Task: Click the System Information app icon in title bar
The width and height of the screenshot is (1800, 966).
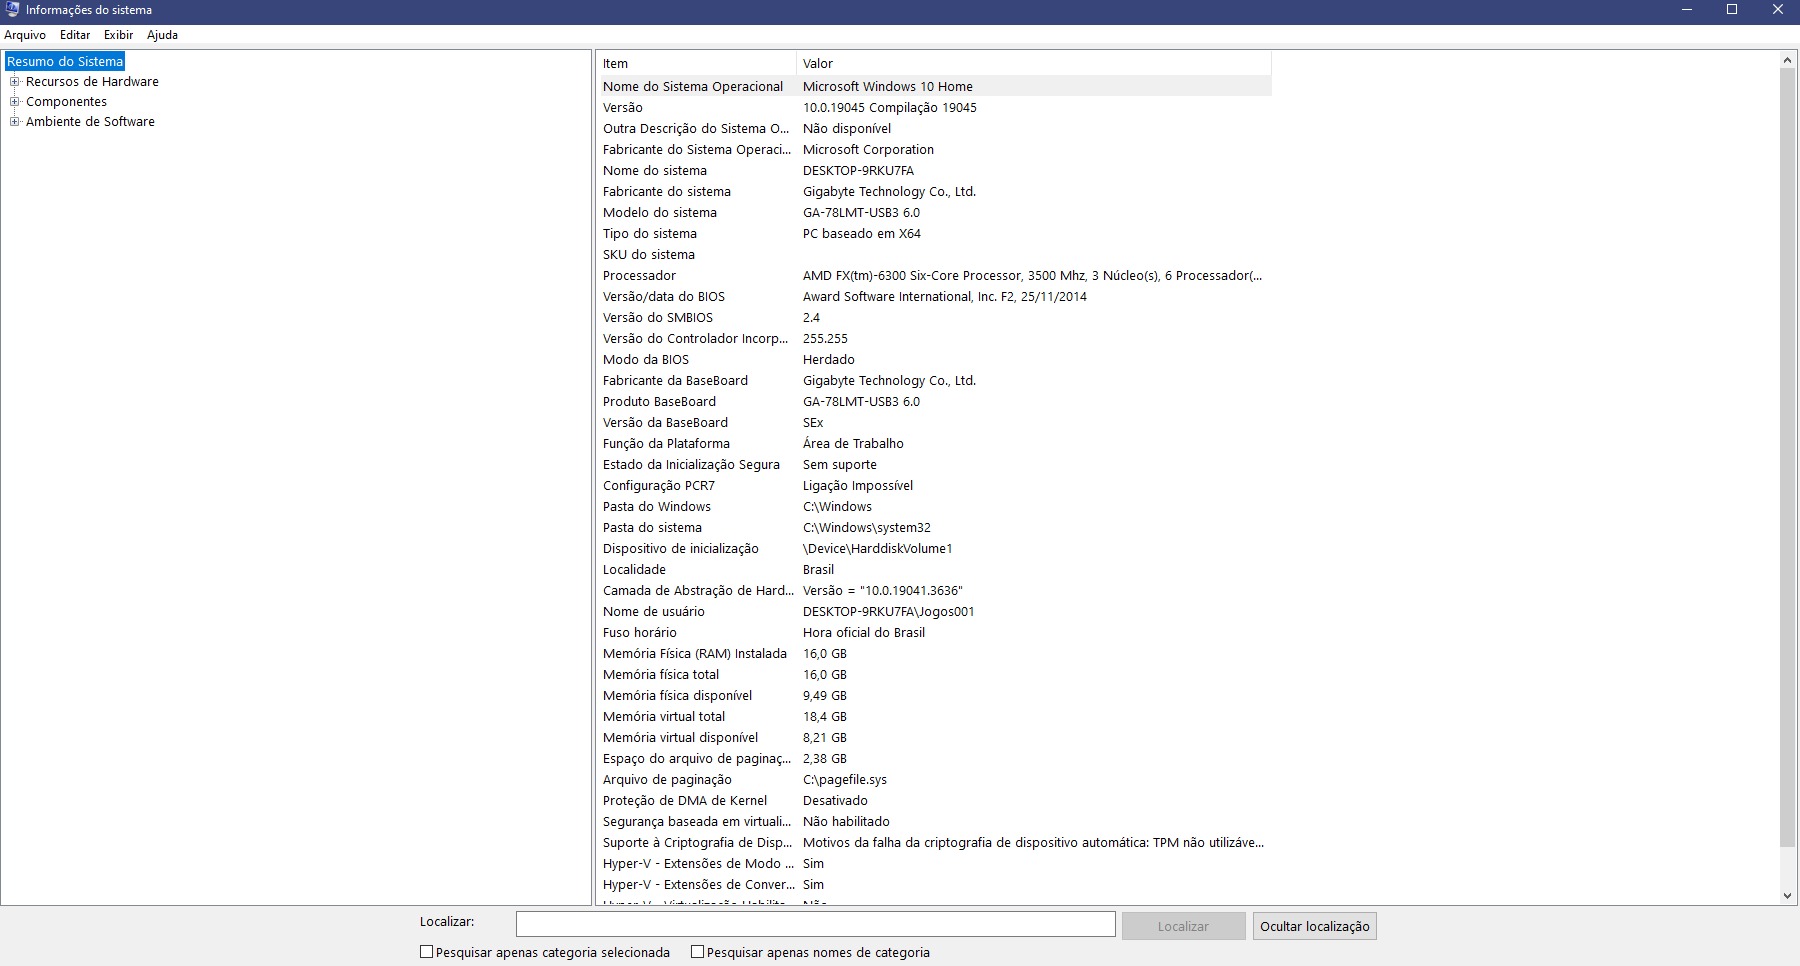Action: [12, 9]
